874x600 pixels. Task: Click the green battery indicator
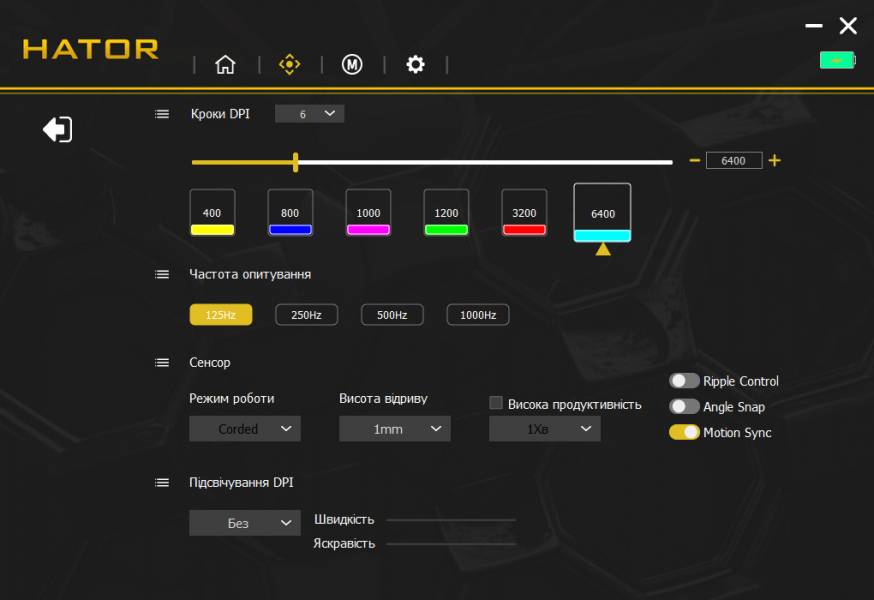pyautogui.click(x=837, y=60)
